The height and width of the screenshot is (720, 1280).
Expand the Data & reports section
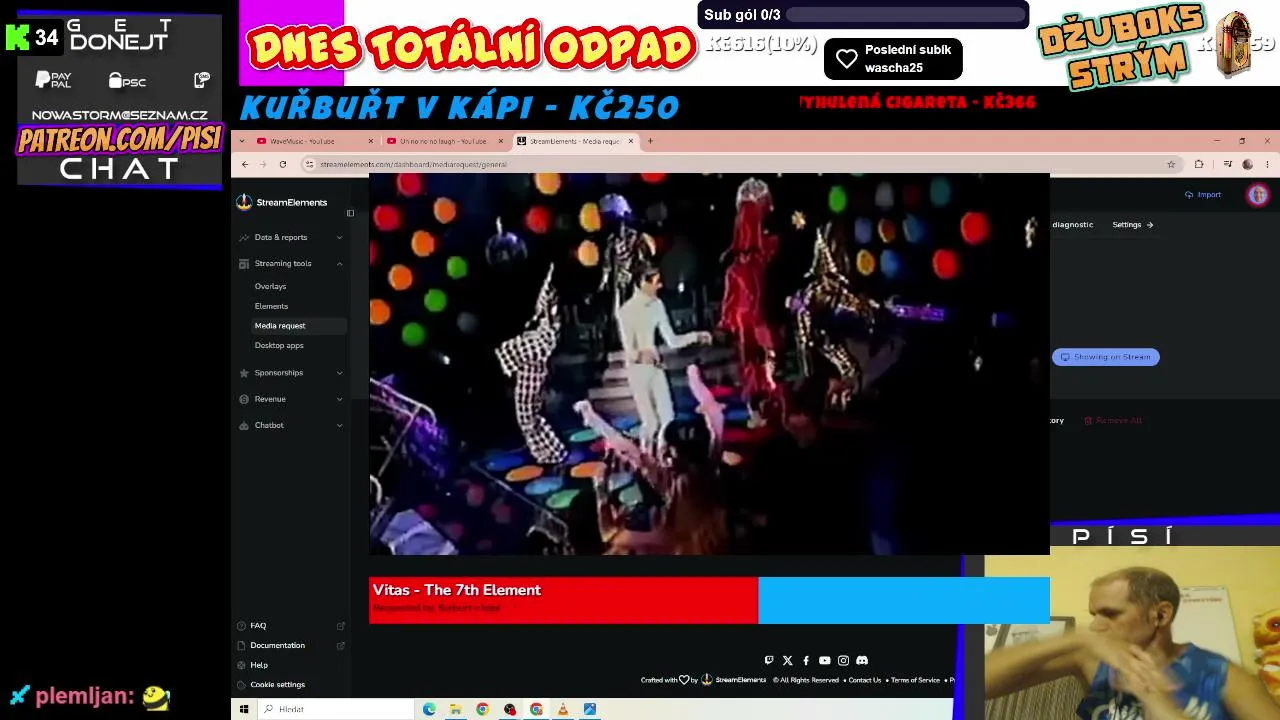339,237
